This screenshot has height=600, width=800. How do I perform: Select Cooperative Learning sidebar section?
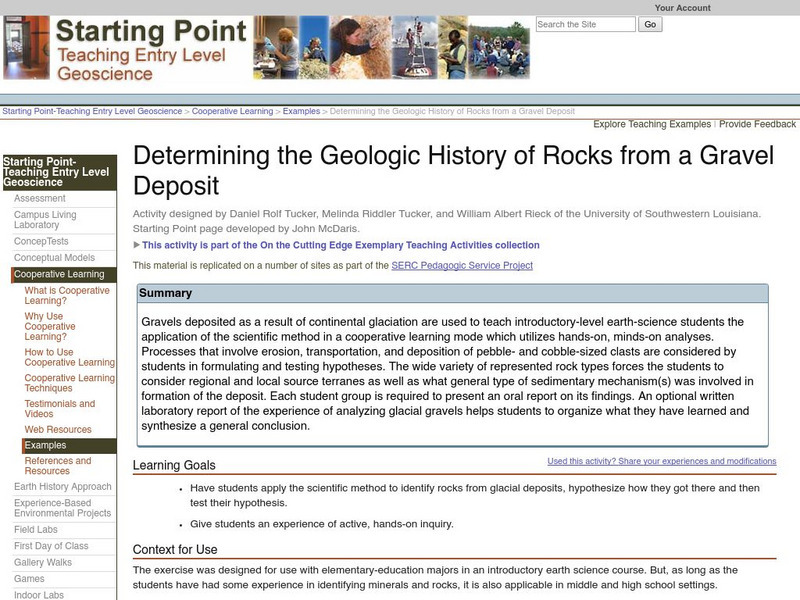(x=58, y=274)
